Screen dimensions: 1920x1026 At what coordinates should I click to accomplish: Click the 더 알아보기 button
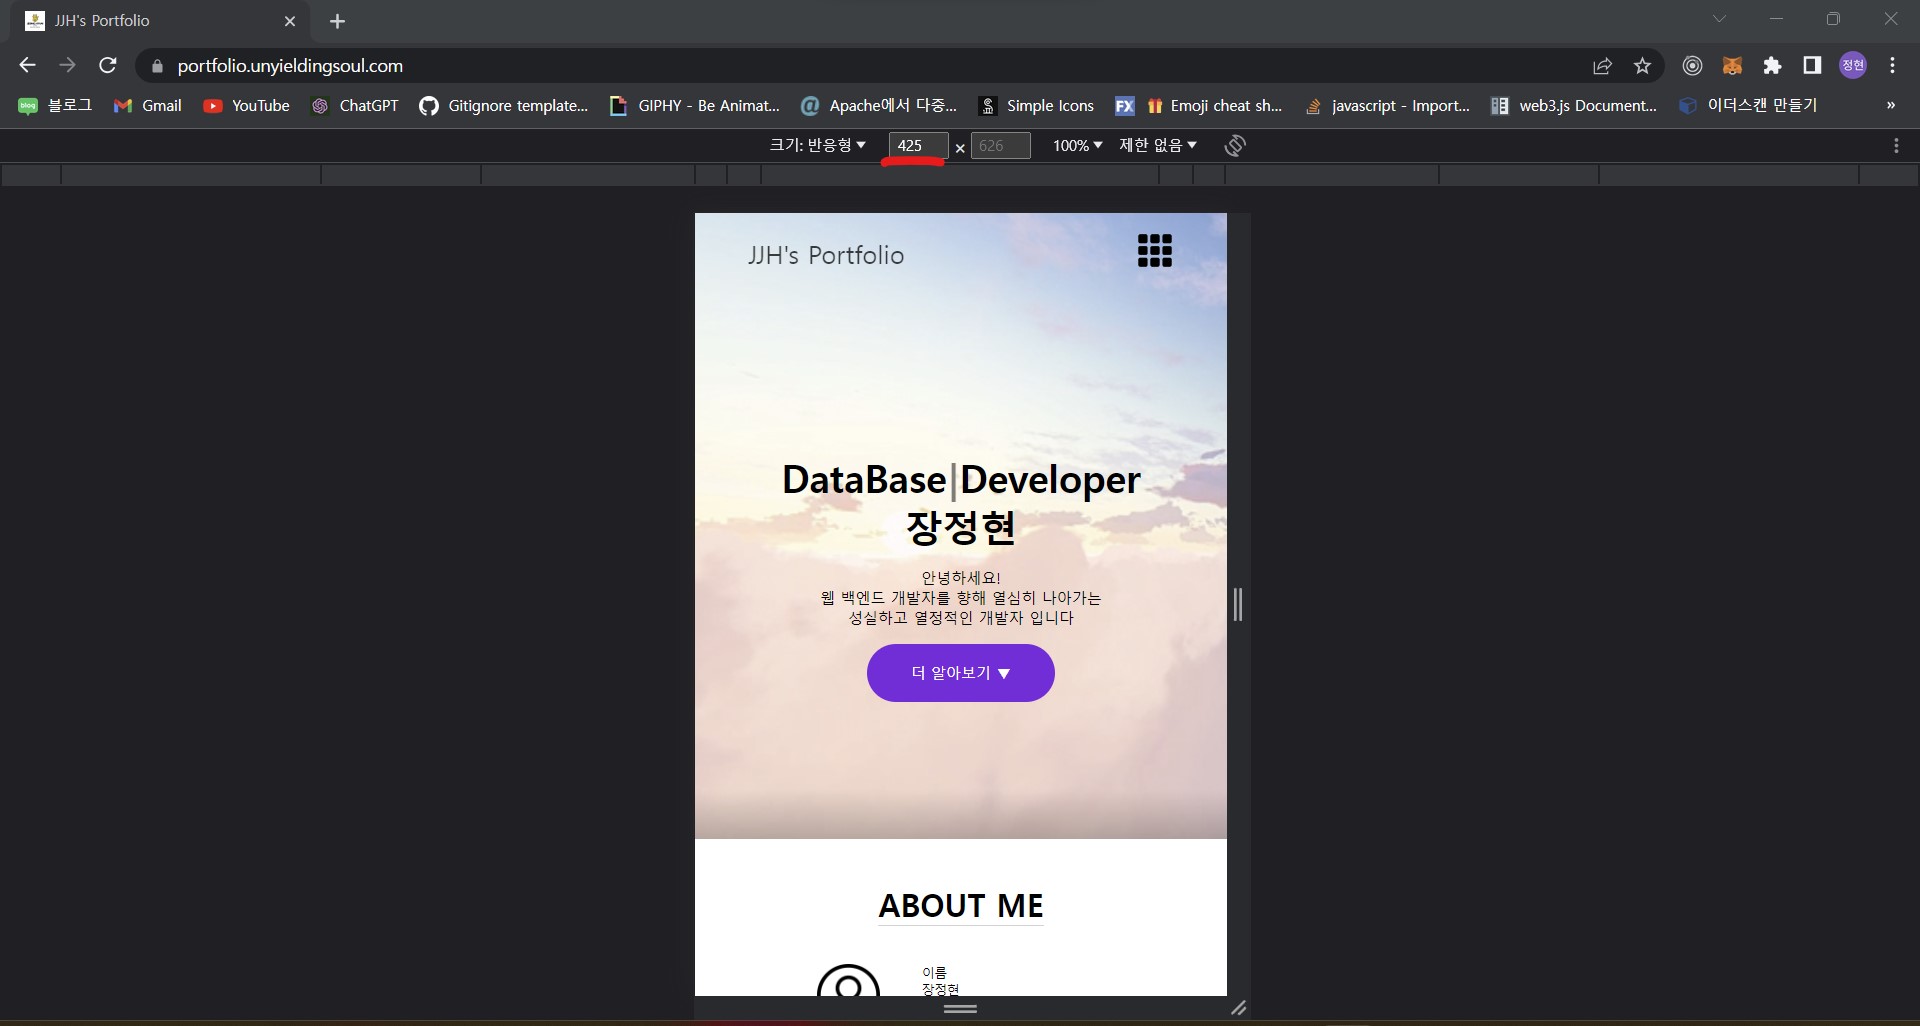click(x=961, y=673)
